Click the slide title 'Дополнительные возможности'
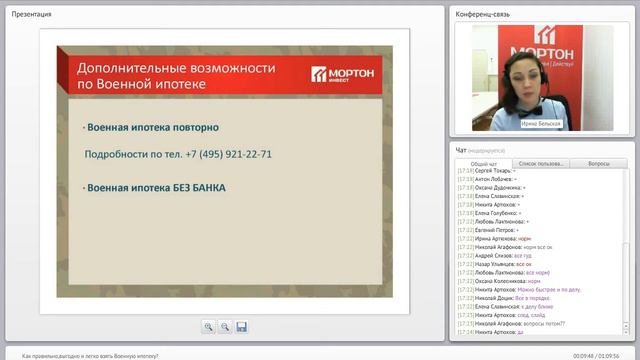 [176, 68]
